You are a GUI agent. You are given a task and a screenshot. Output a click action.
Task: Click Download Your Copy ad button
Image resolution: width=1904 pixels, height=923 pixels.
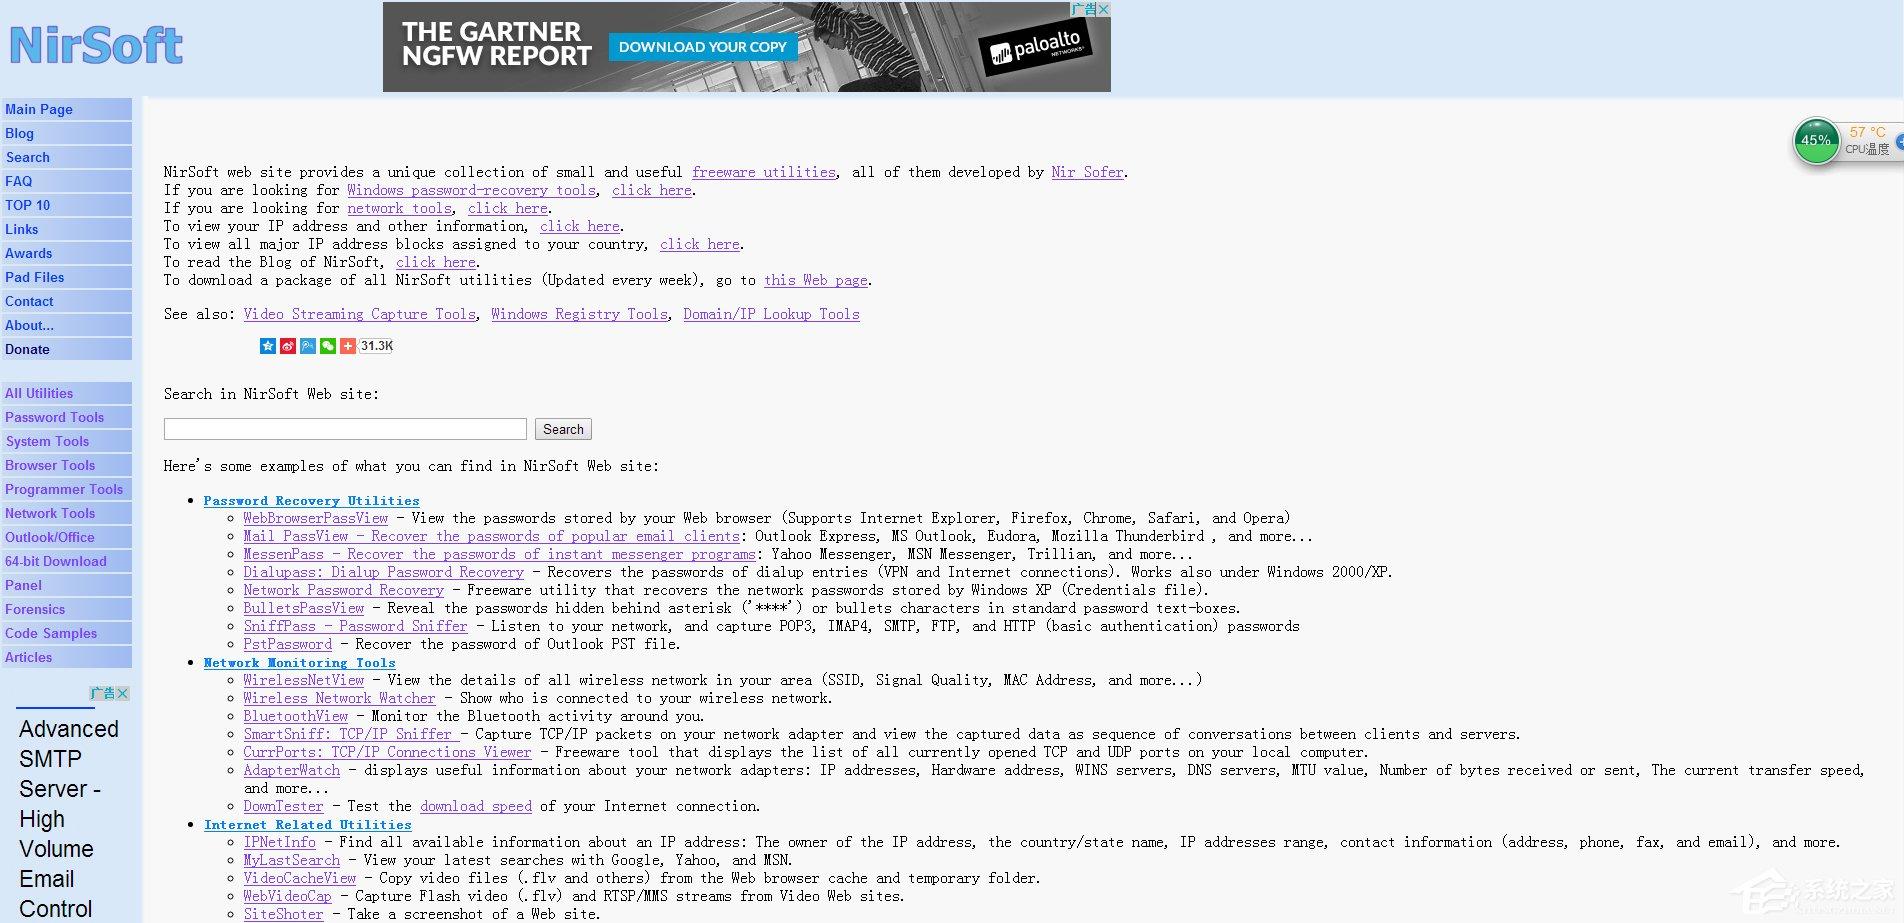pyautogui.click(x=703, y=47)
